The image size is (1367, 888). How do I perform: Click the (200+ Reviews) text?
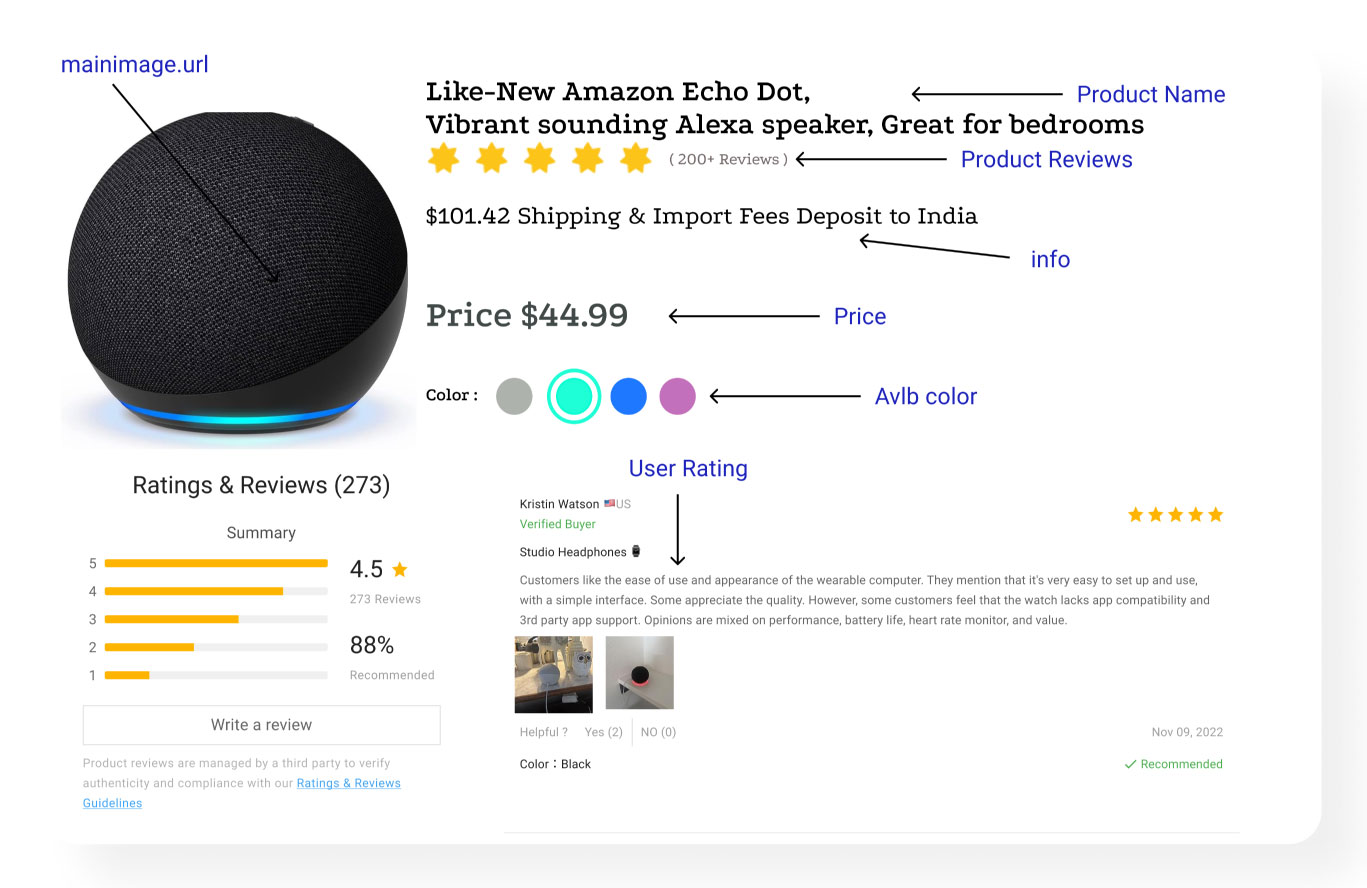pos(728,159)
